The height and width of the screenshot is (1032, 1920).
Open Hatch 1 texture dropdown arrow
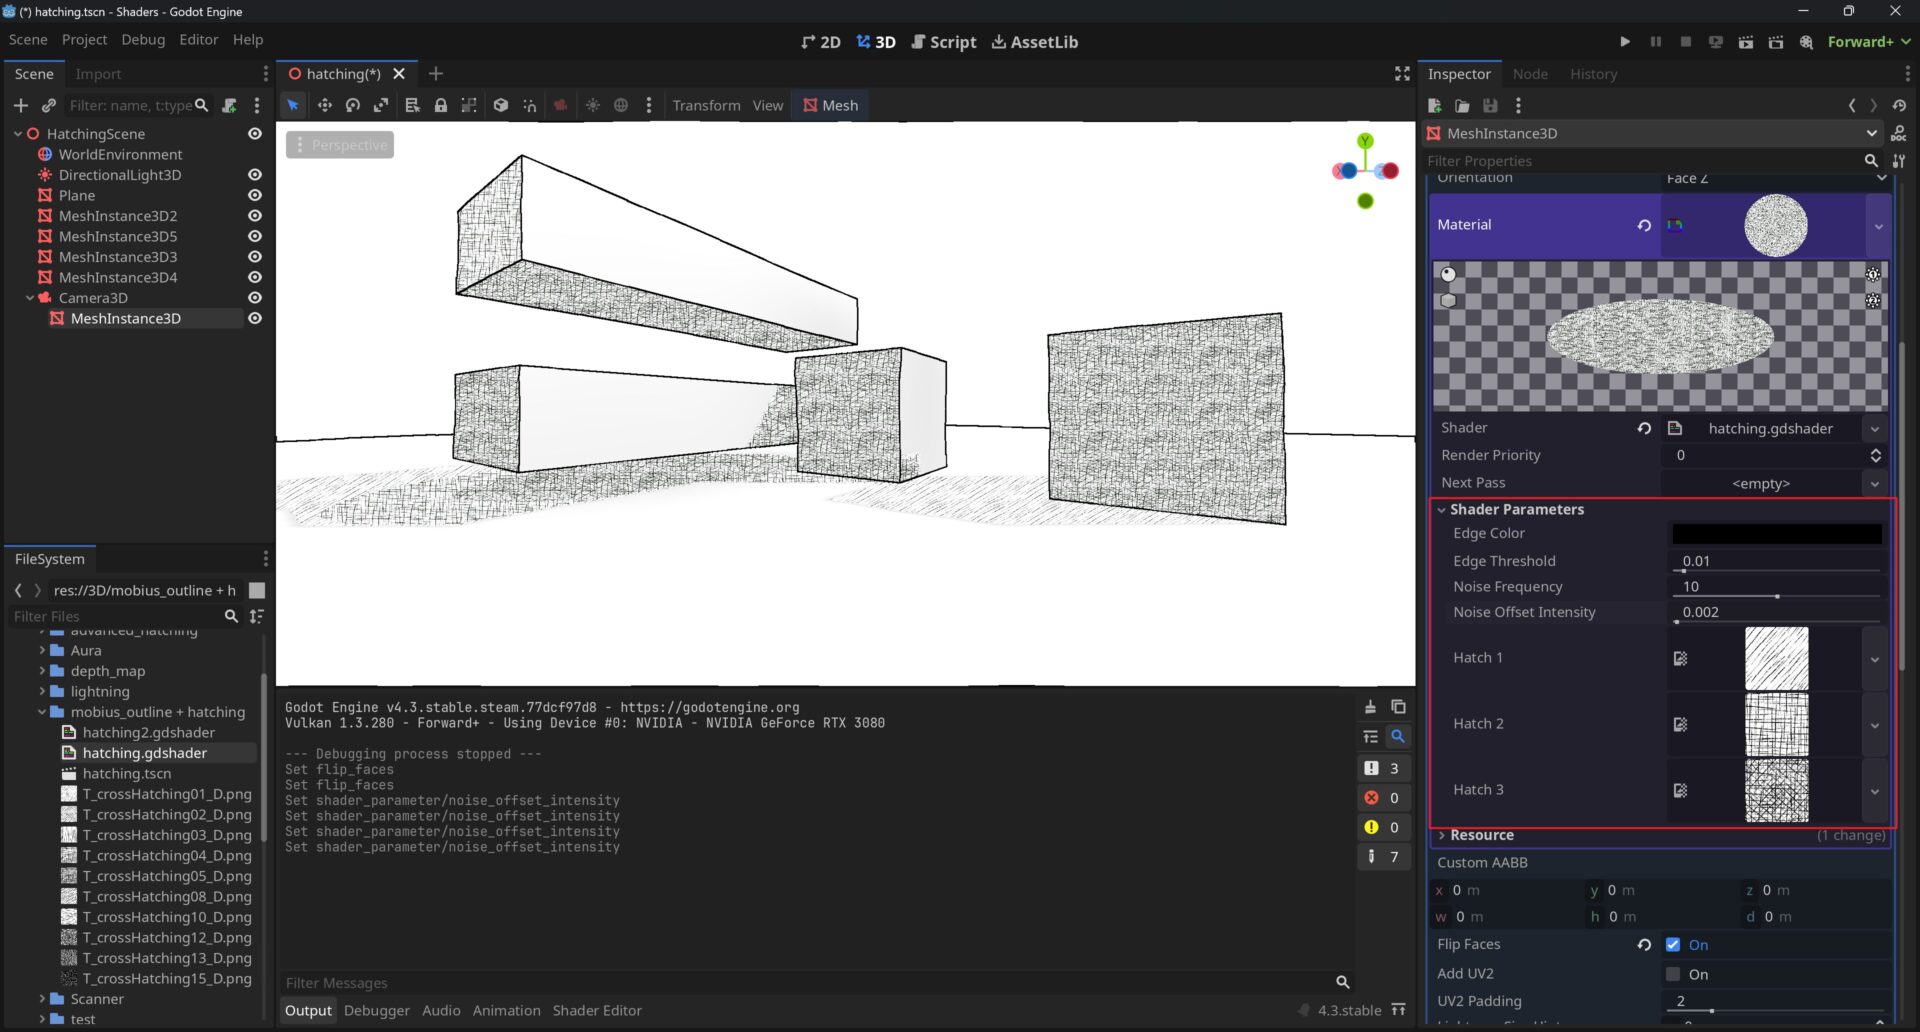point(1875,659)
